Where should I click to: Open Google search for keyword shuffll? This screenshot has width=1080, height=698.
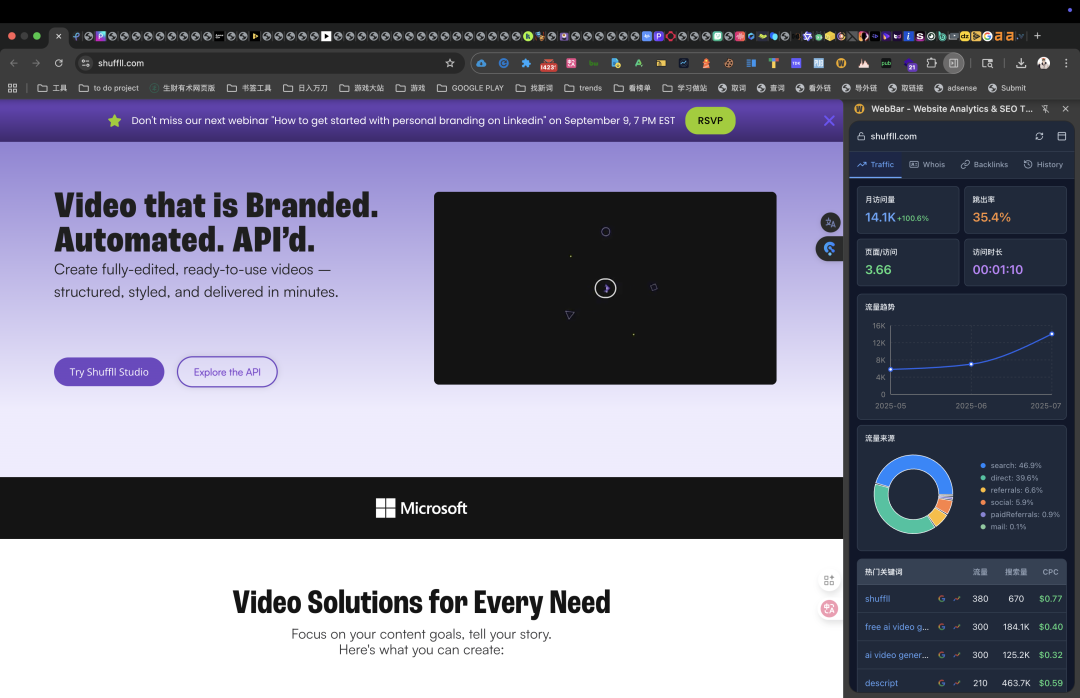(942, 599)
